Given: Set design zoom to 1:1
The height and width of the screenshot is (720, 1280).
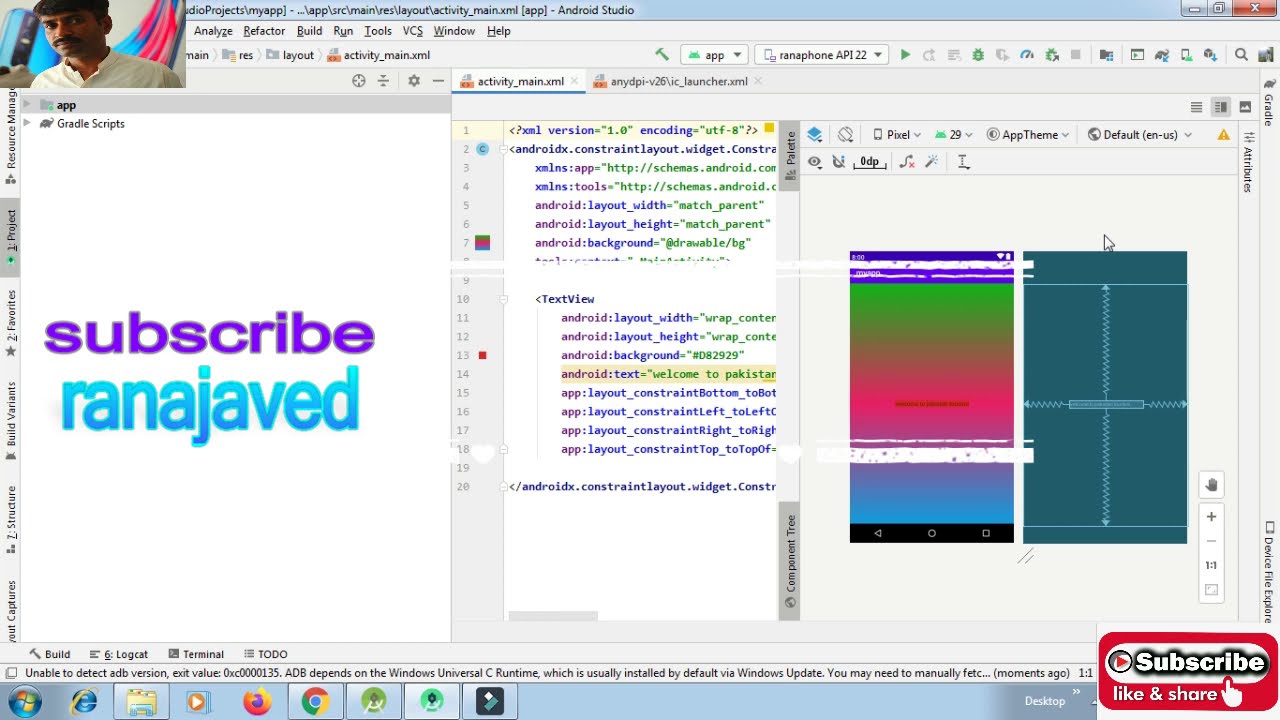Looking at the screenshot, I should tap(1211, 565).
